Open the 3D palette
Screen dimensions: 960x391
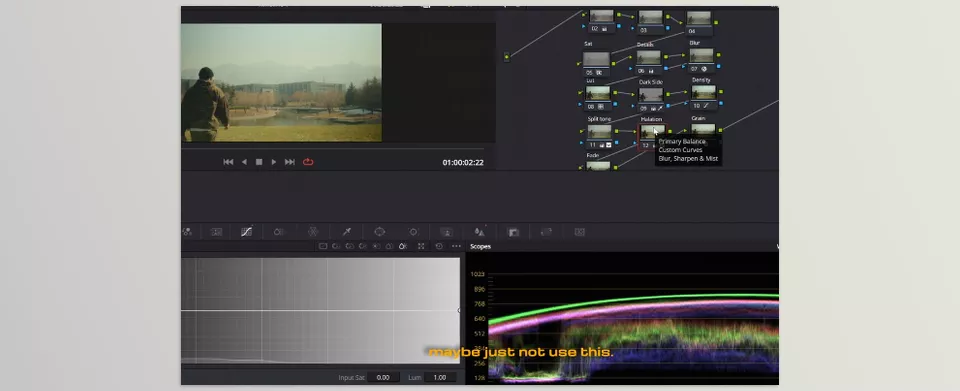coord(579,232)
